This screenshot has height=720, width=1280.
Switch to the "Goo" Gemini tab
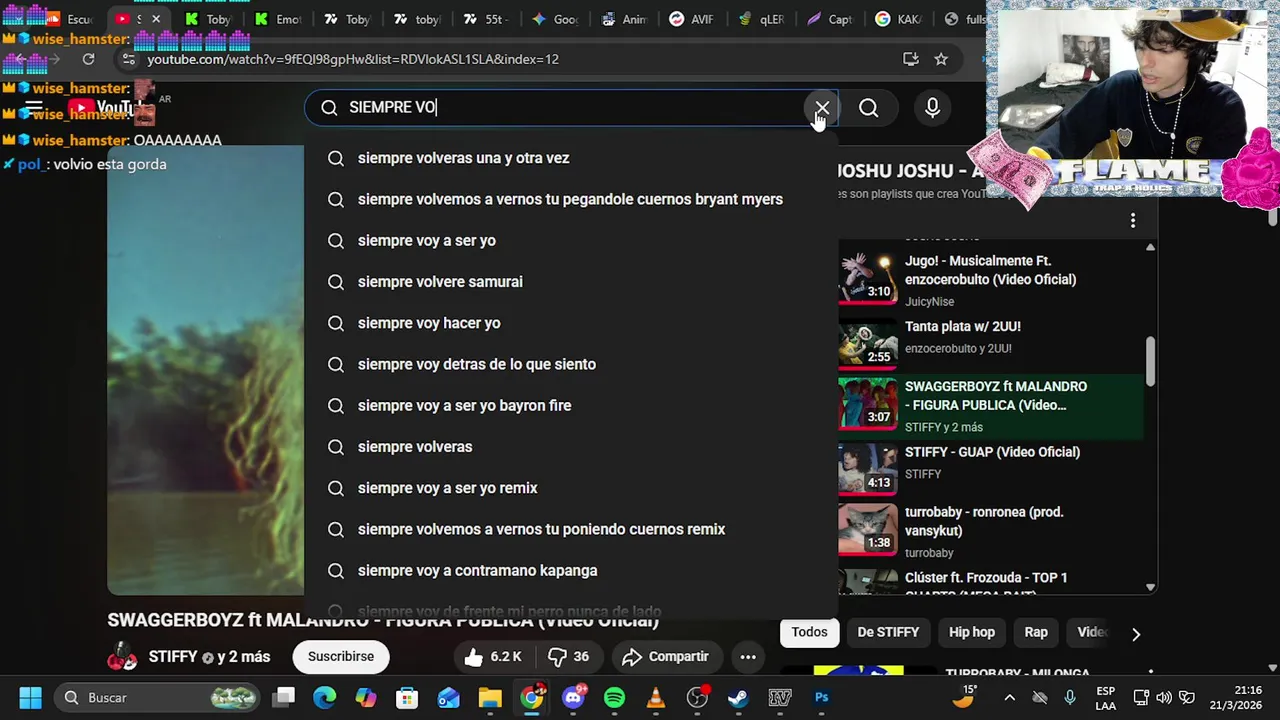click(x=554, y=19)
